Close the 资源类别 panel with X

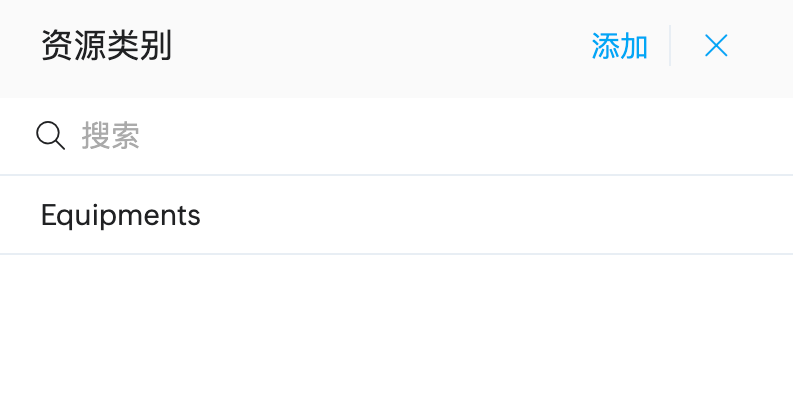[x=716, y=46]
